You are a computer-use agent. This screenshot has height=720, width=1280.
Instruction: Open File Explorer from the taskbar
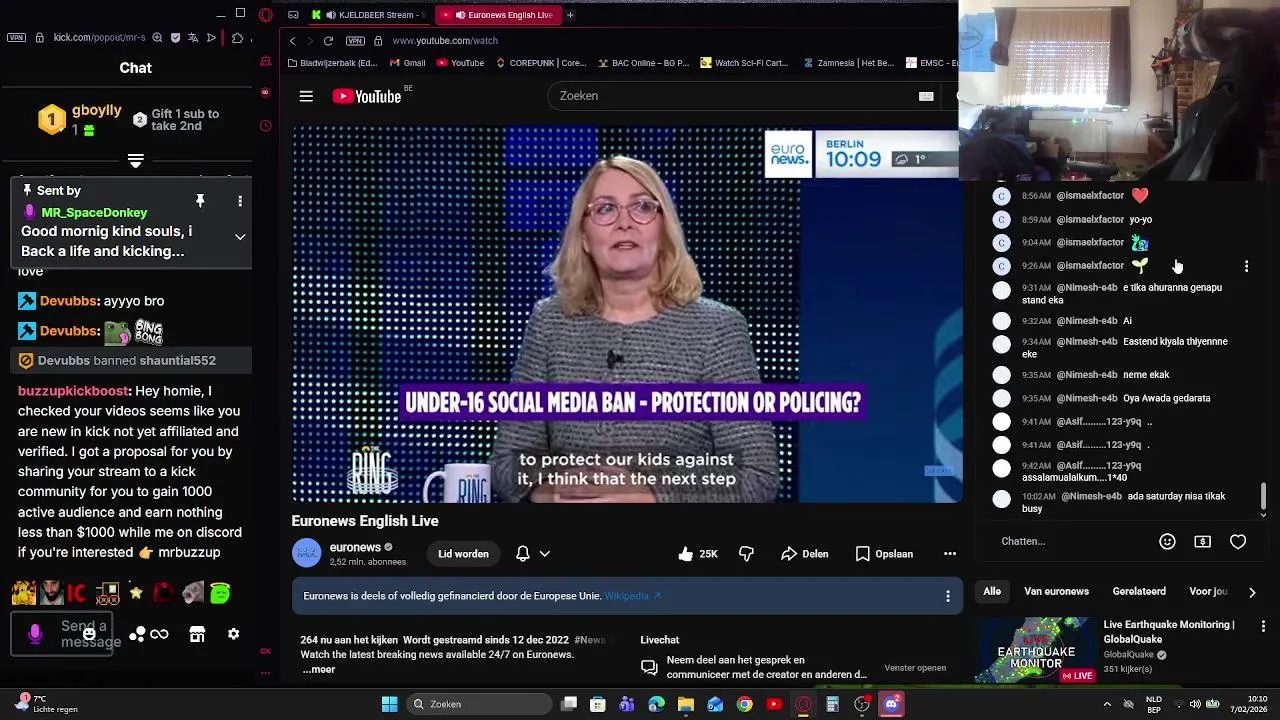[685, 704]
